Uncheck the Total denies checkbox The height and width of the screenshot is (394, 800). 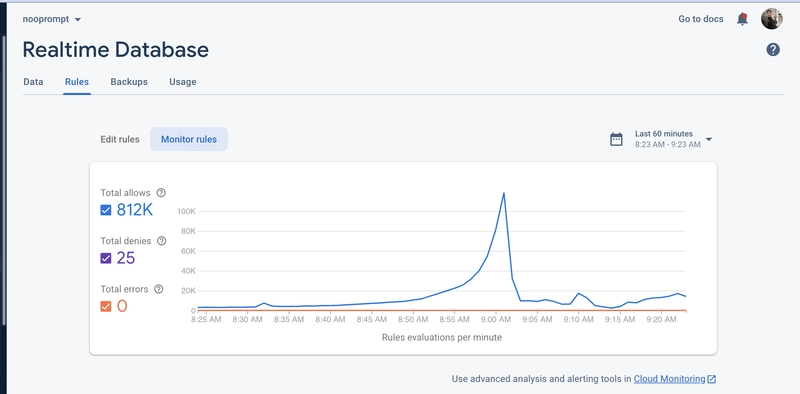pos(106,258)
